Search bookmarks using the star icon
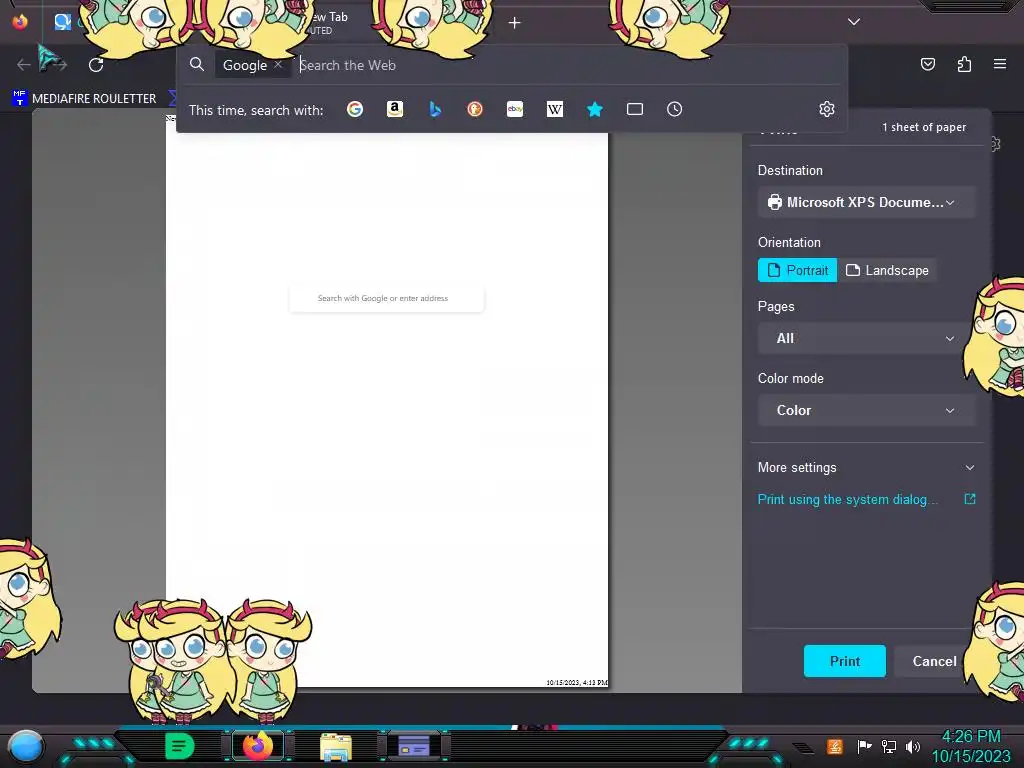This screenshot has width=1024, height=768. pos(594,109)
